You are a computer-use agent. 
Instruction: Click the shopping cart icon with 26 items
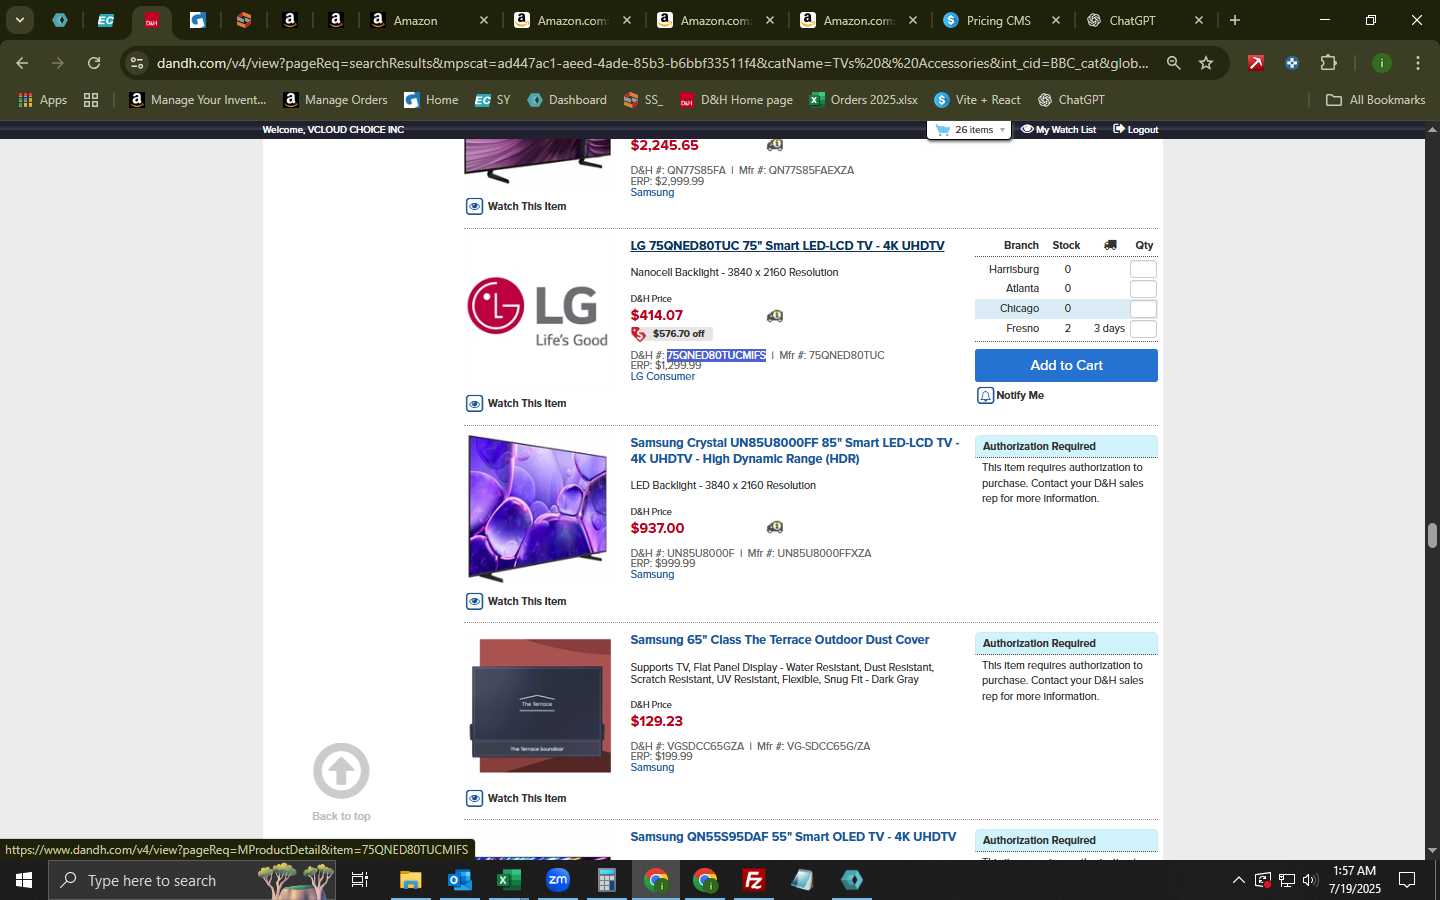(x=942, y=130)
